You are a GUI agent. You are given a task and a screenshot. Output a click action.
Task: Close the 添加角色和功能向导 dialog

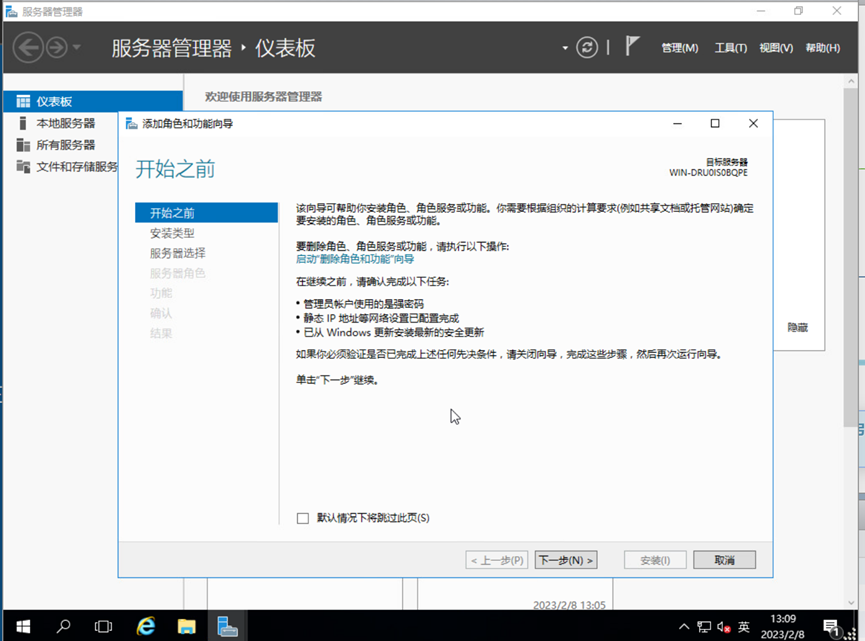pos(753,124)
